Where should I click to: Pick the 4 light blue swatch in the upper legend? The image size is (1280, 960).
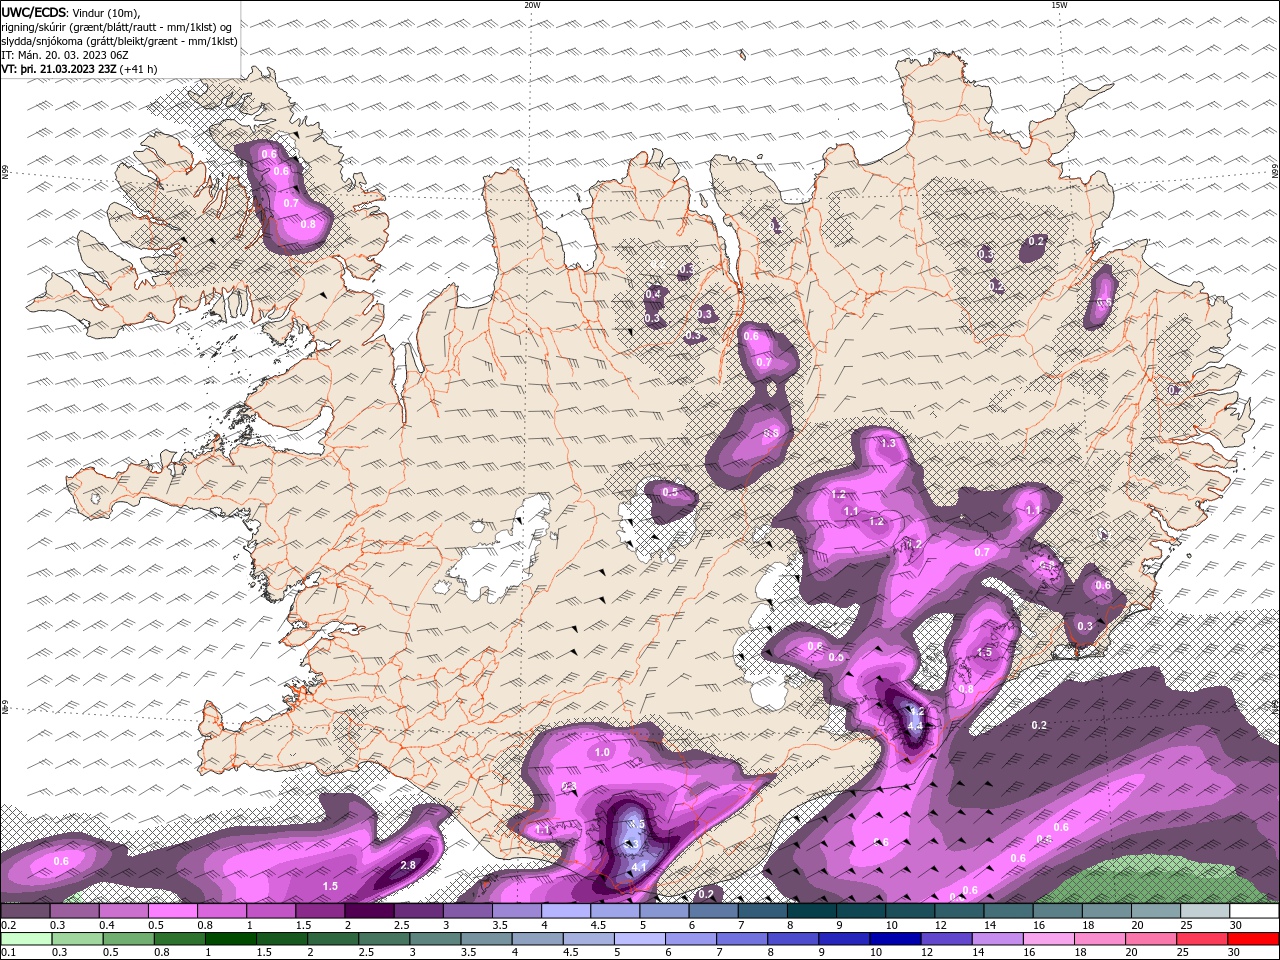(x=566, y=911)
